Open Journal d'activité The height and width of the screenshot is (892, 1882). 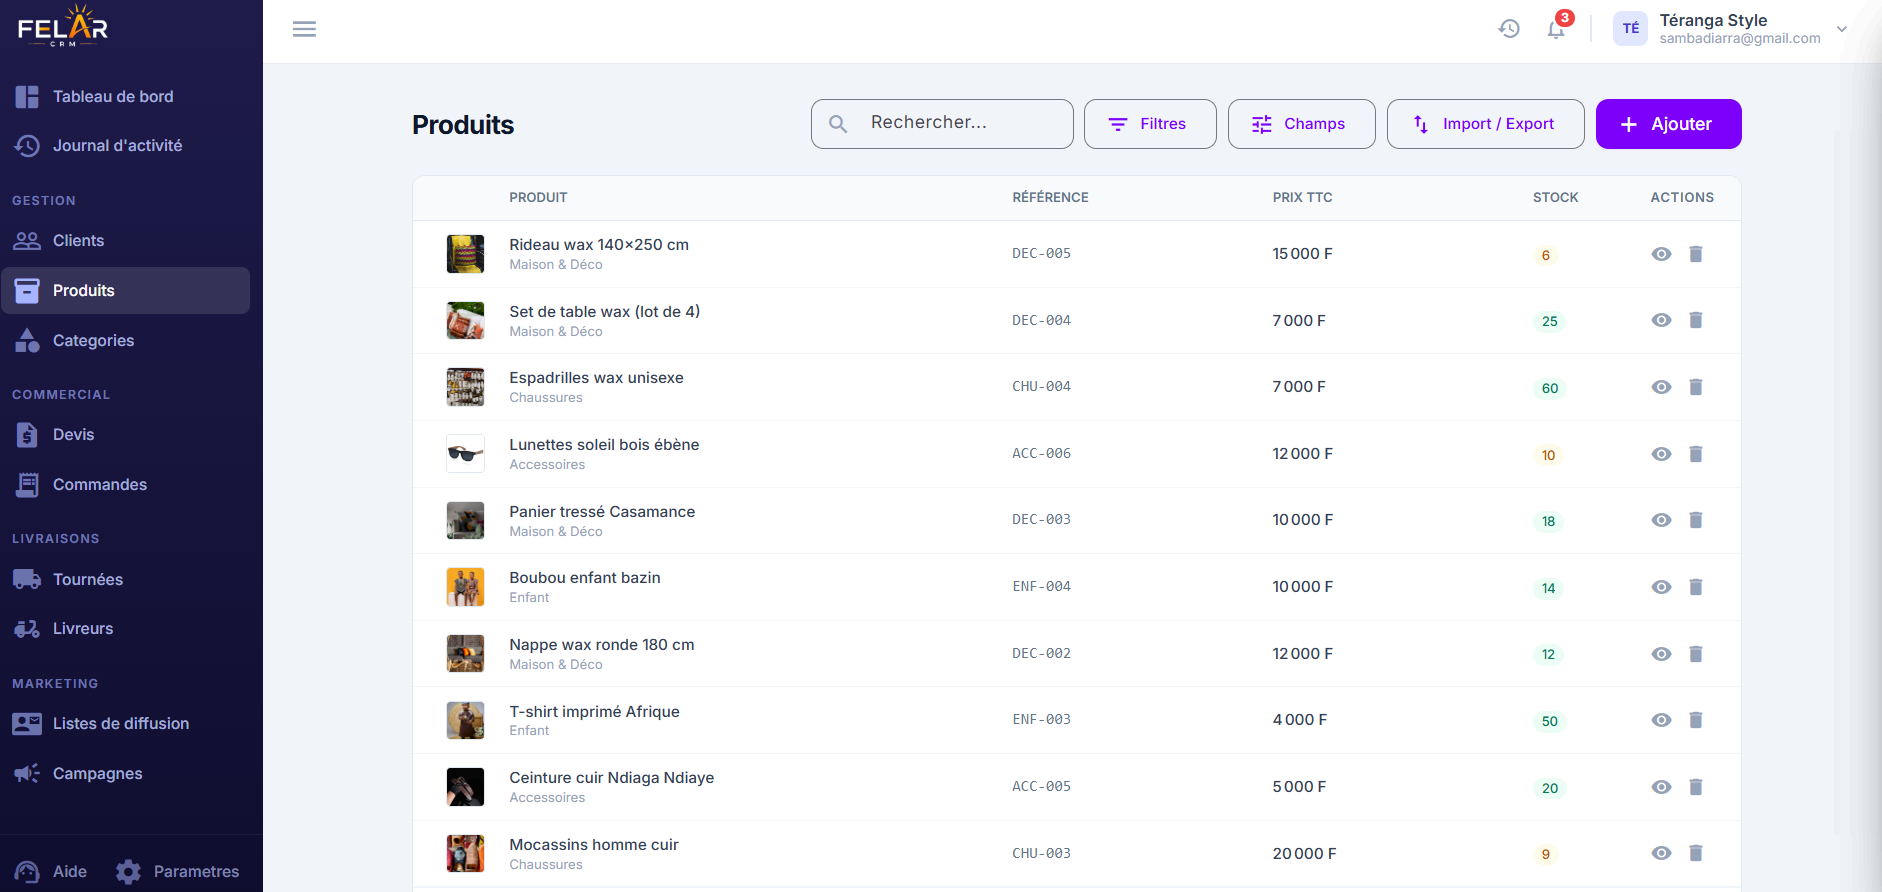125,146
